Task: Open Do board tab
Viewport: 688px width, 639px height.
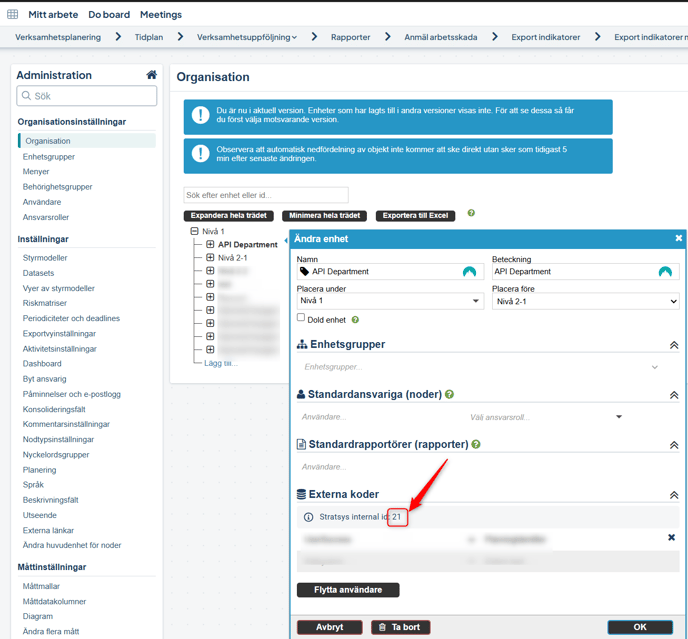Action: tap(109, 15)
